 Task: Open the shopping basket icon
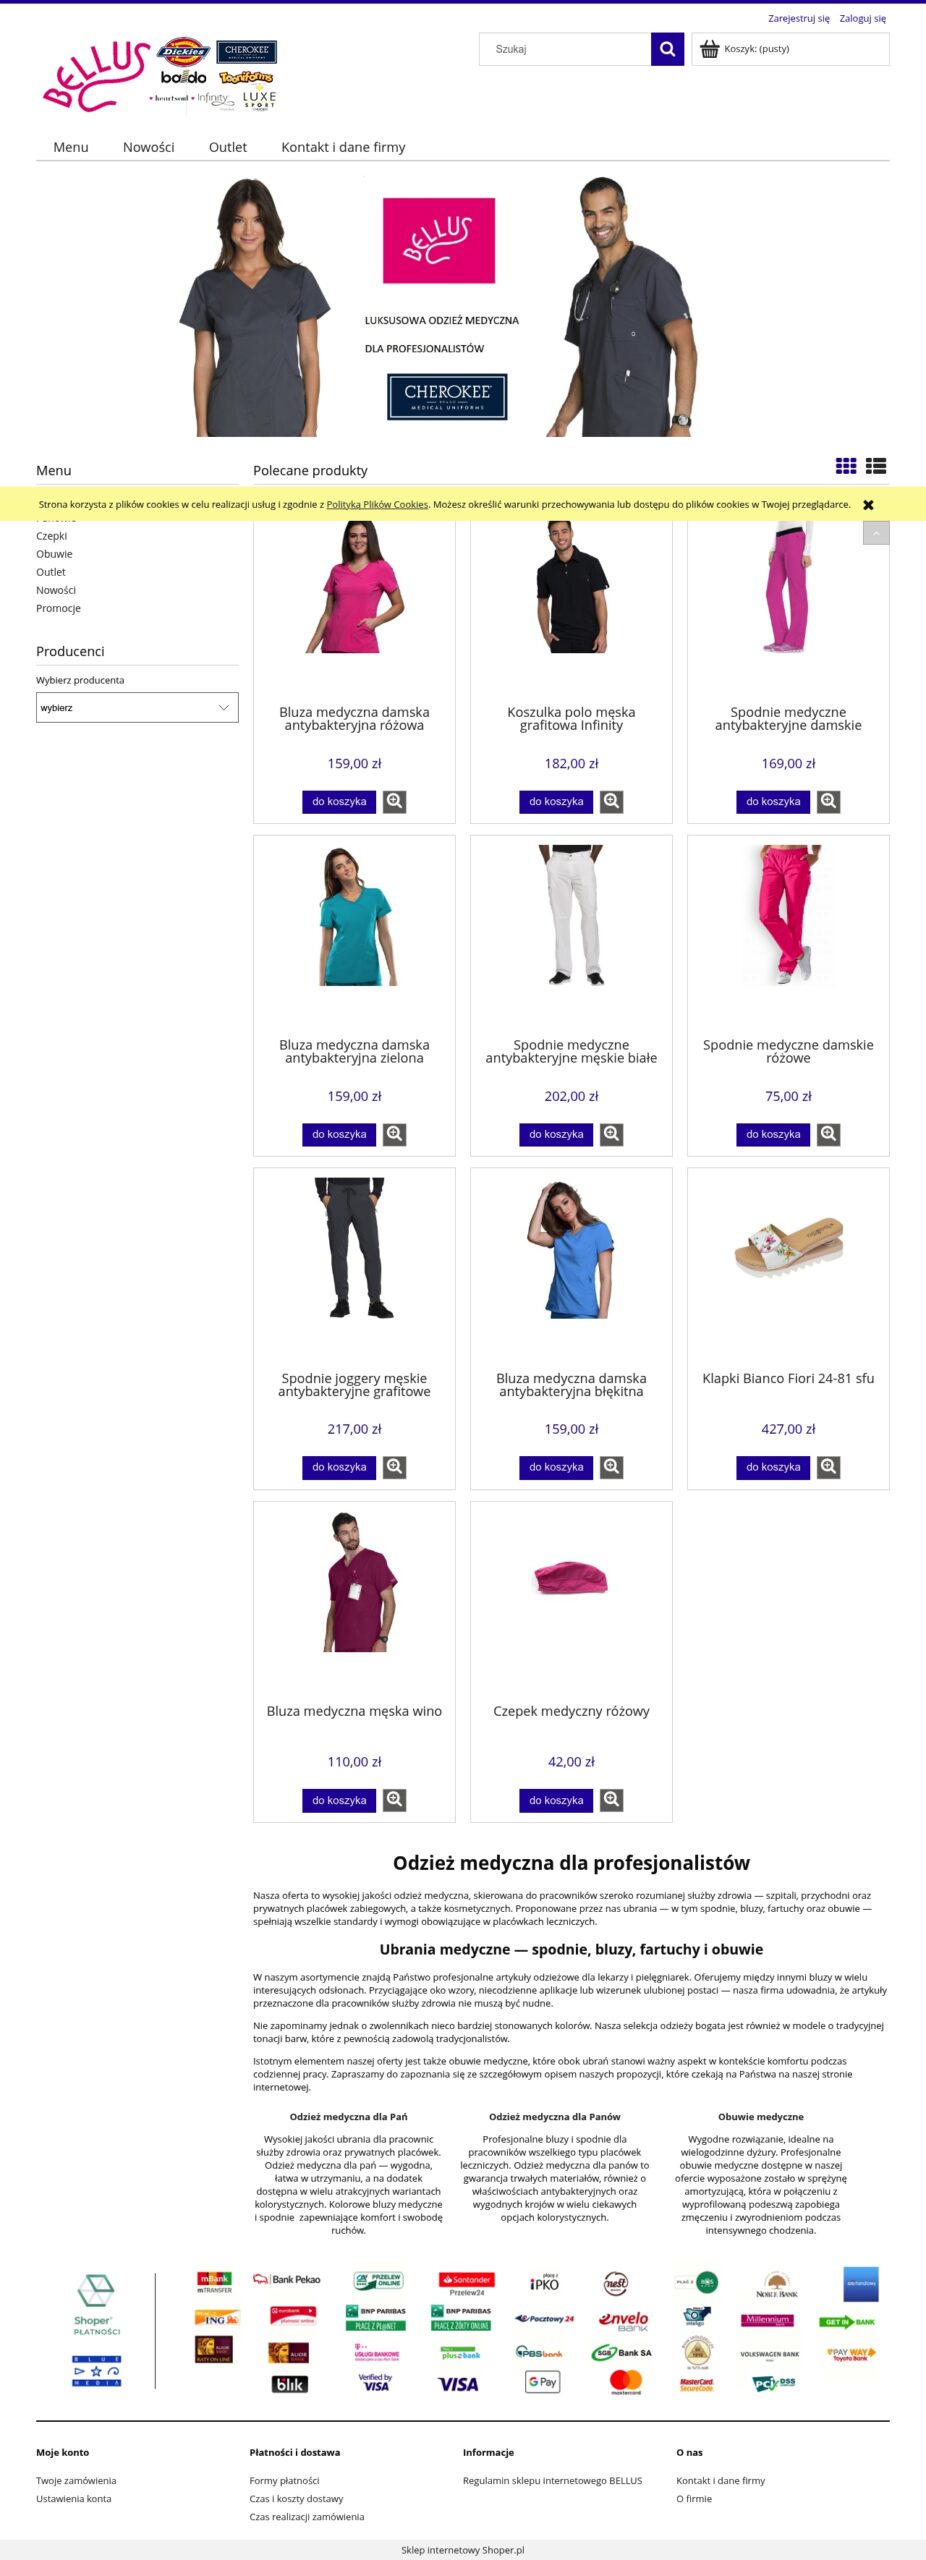click(x=709, y=49)
